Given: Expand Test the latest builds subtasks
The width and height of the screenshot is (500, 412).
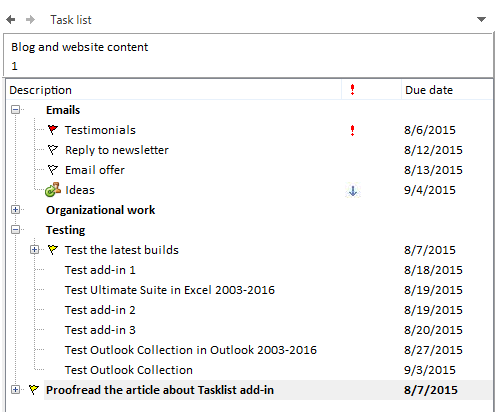Looking at the screenshot, I should pyautogui.click(x=34, y=249).
